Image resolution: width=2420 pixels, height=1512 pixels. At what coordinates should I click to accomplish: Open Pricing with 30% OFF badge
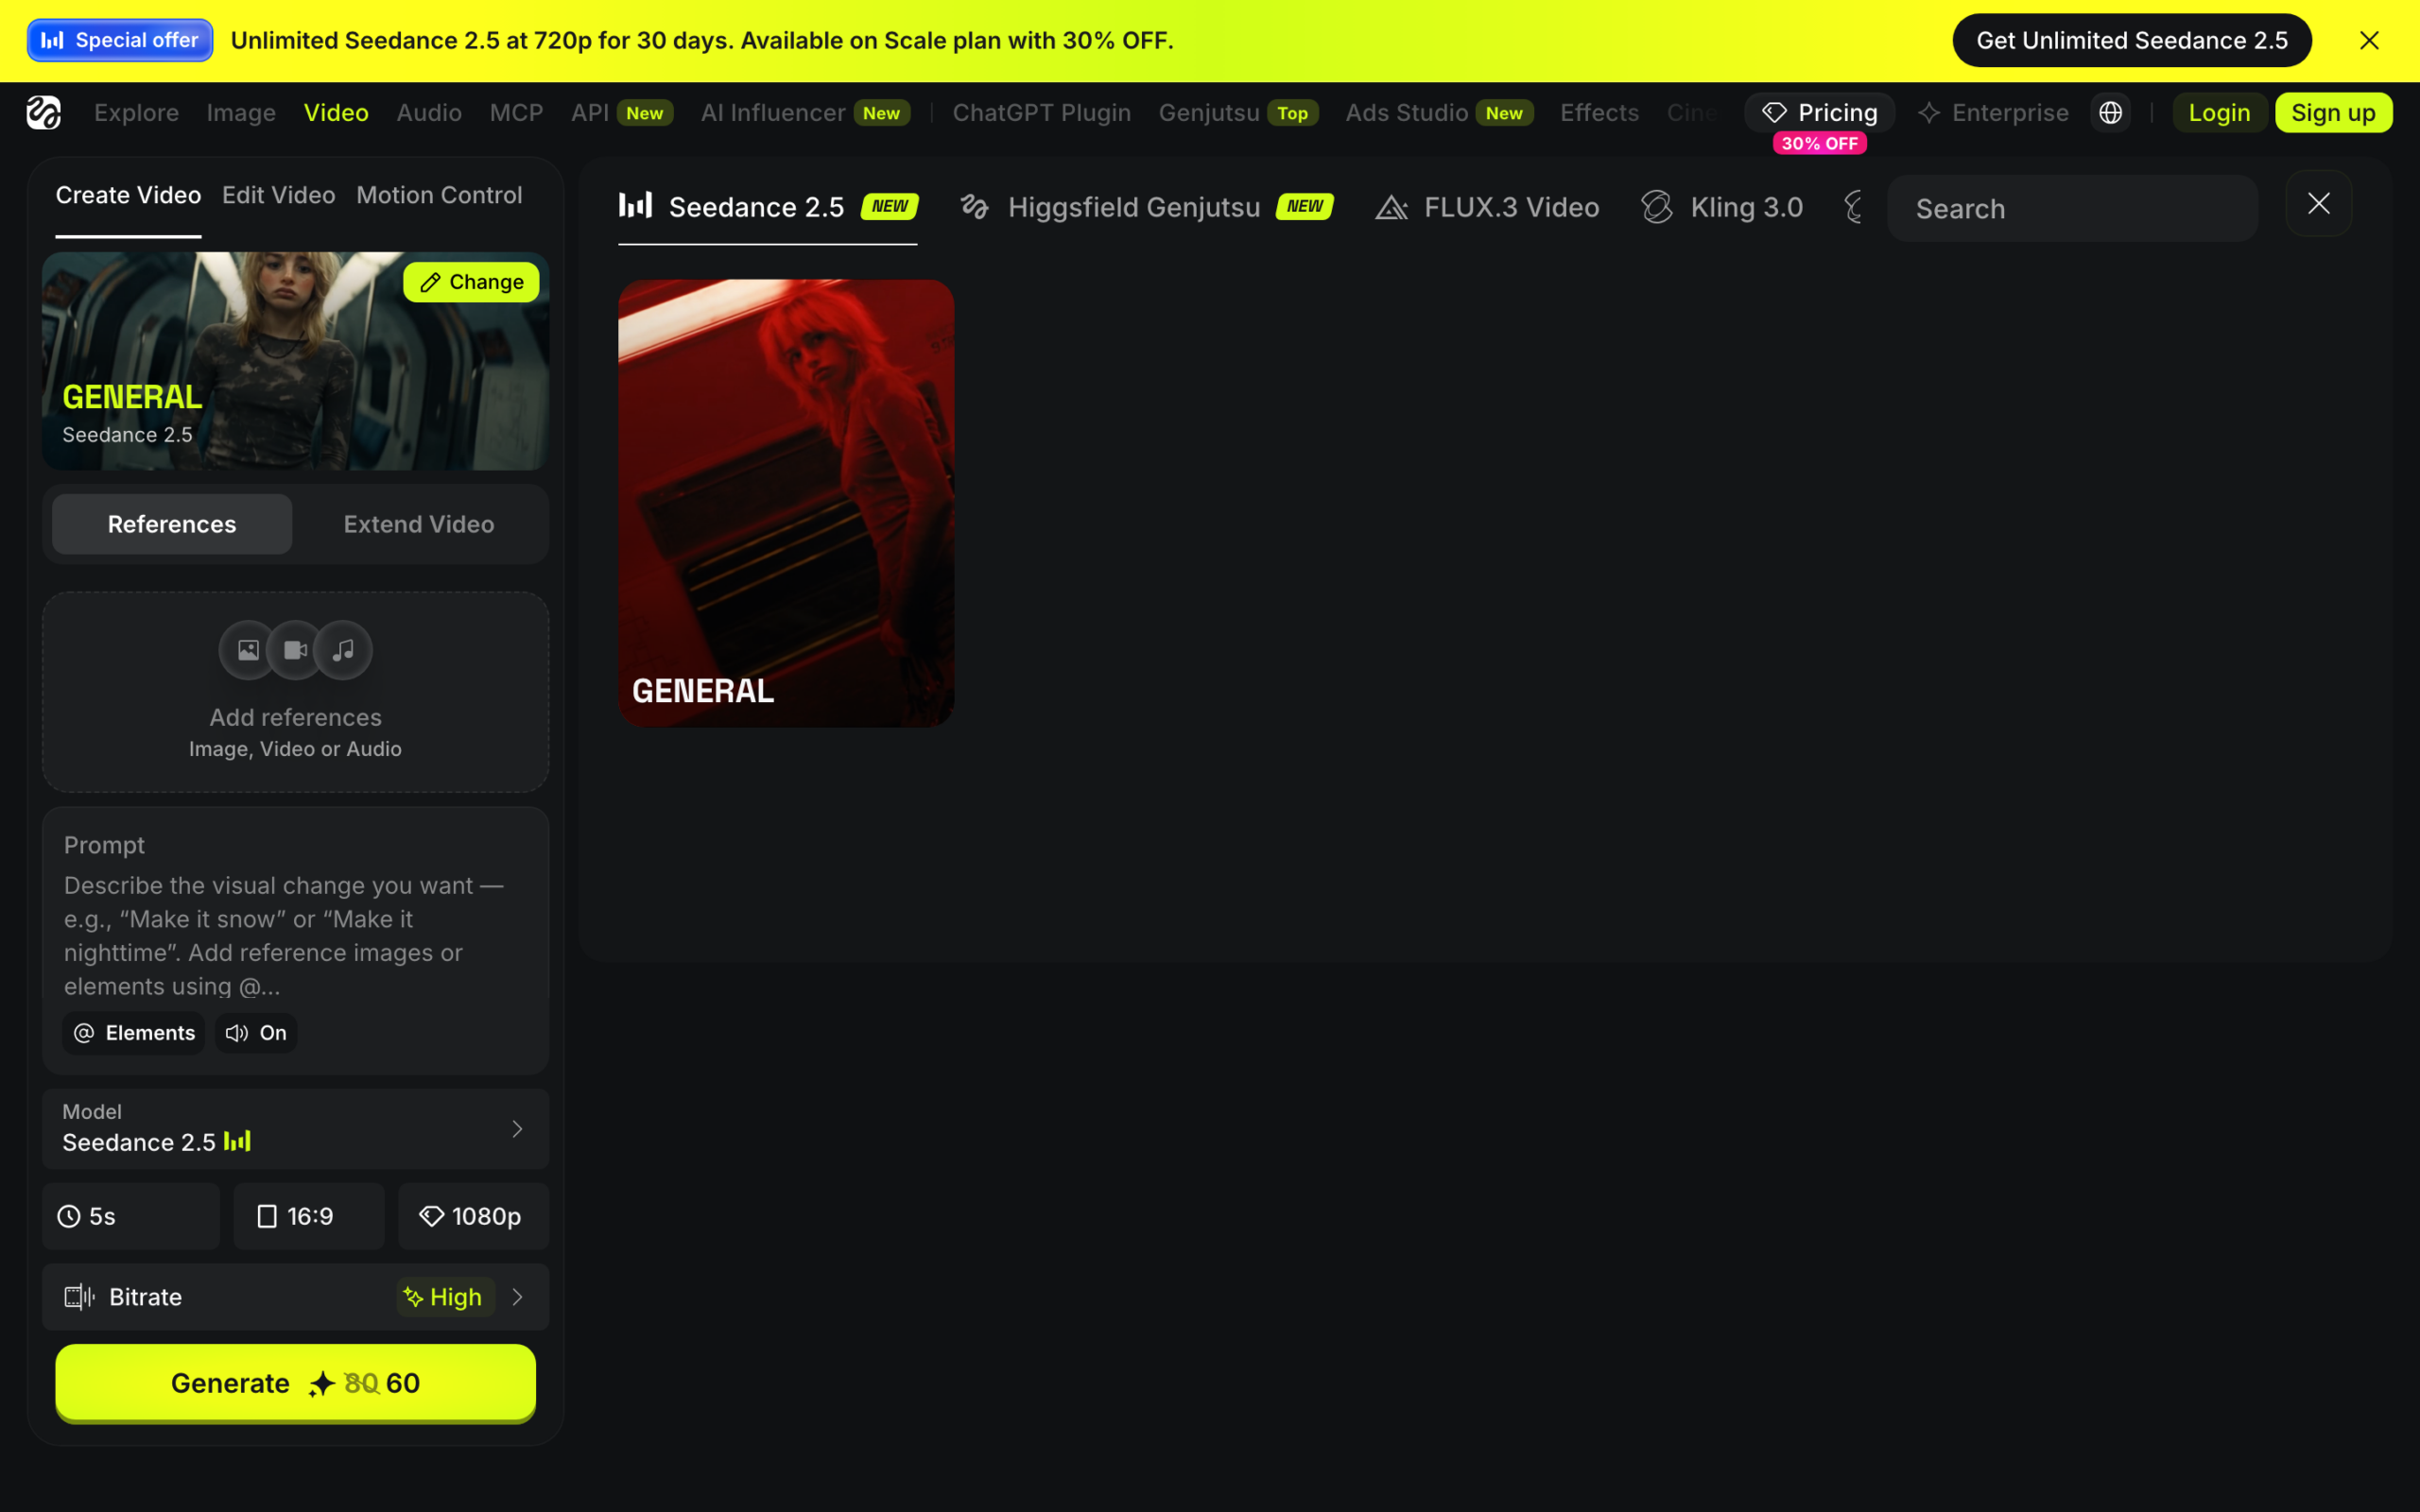pos(1819,113)
